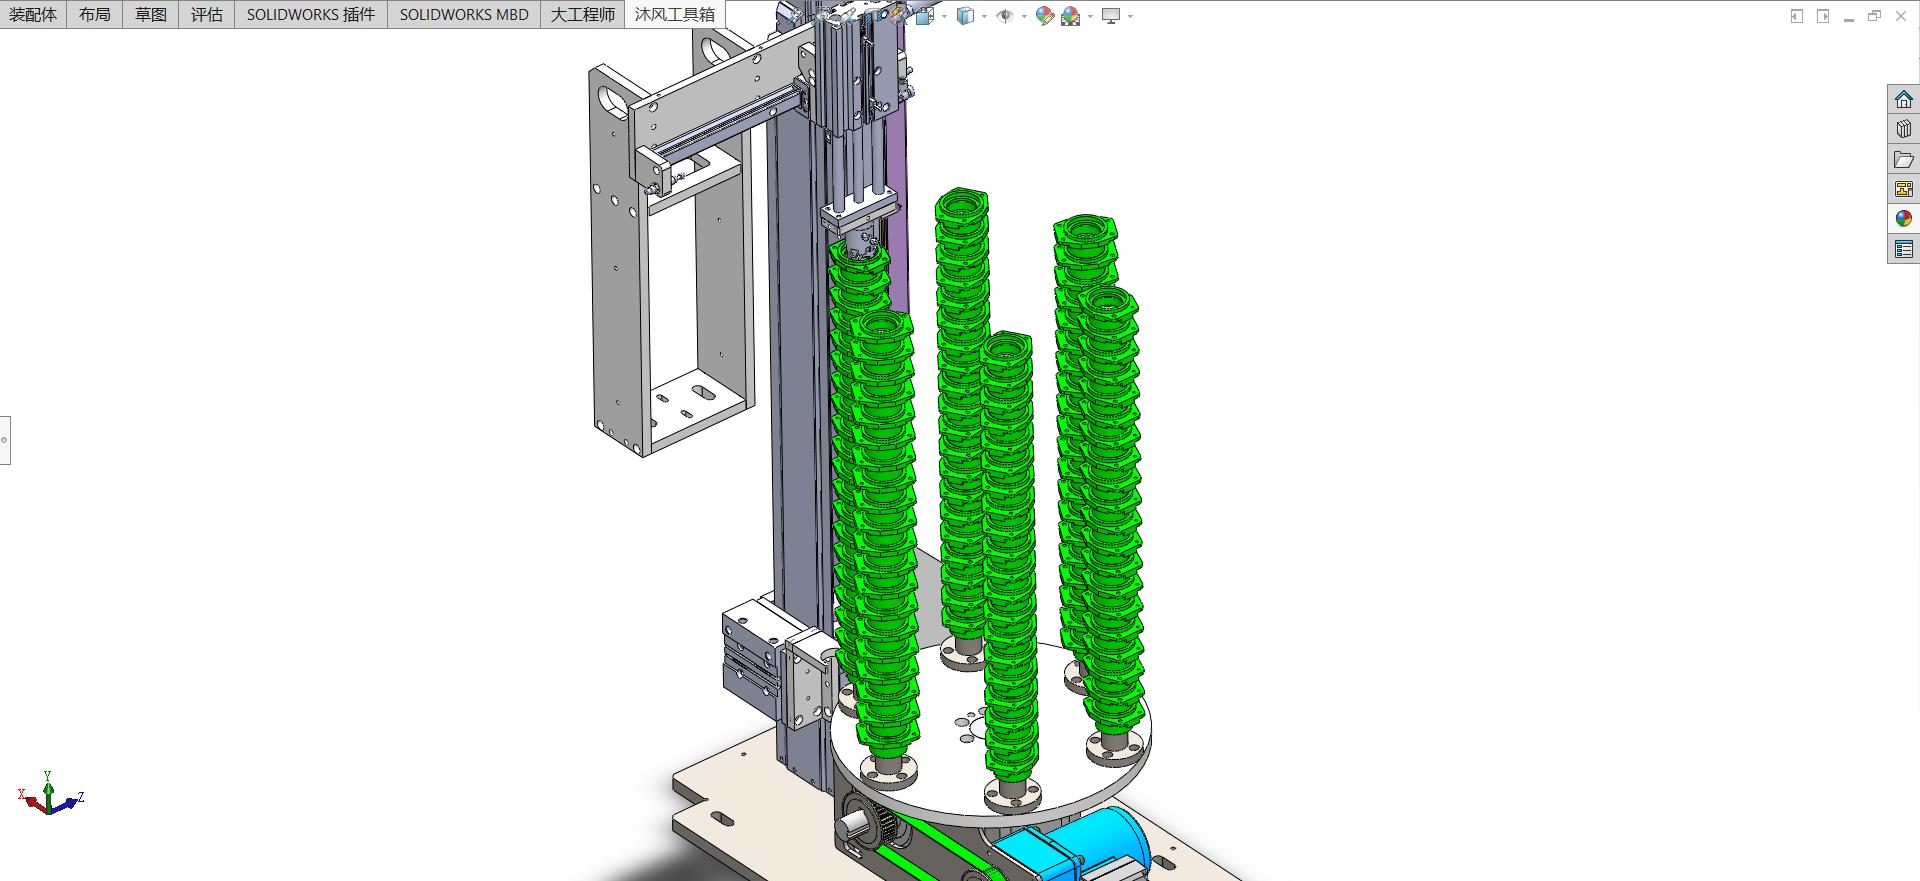Switch to the SOLIDWORKS MBD tab

[x=464, y=14]
